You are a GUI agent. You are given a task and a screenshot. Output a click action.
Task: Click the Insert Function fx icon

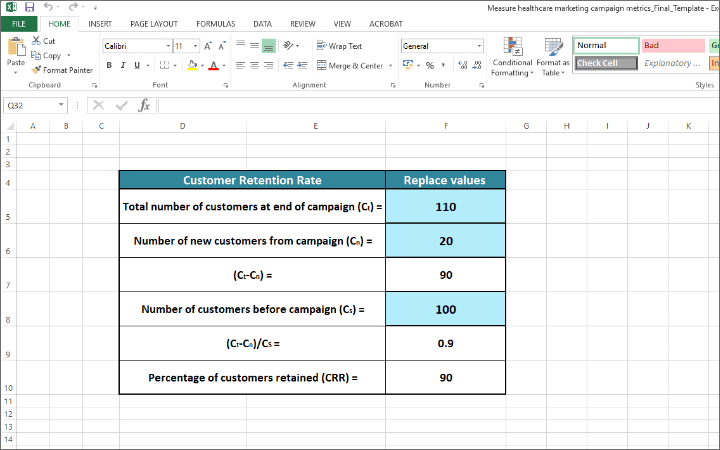144,105
